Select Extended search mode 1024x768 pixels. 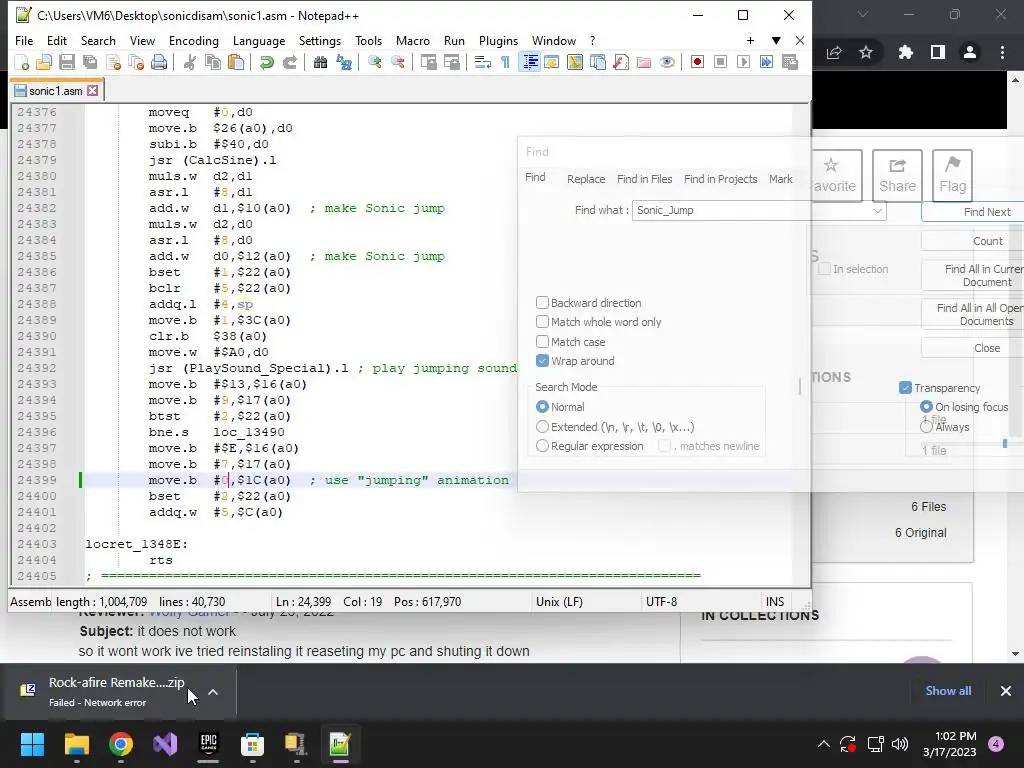[x=542, y=426]
